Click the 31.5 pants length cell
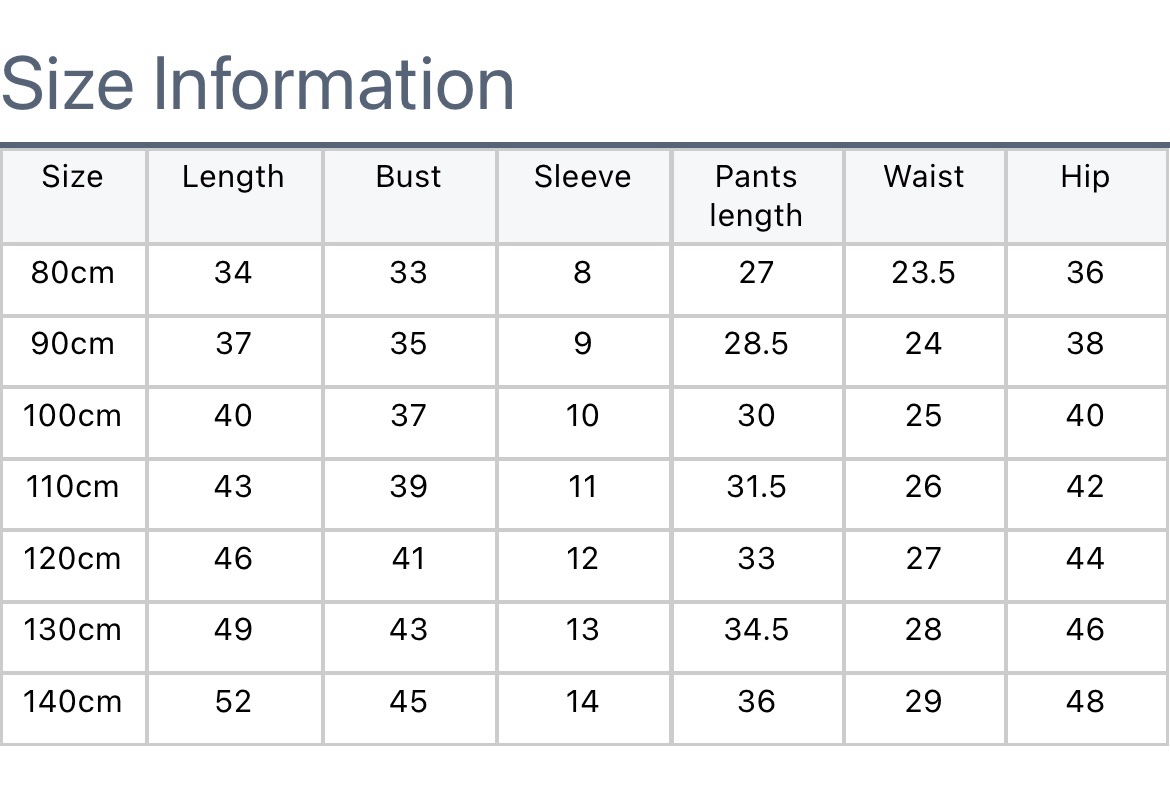The height and width of the screenshot is (785, 1170). coord(756,488)
